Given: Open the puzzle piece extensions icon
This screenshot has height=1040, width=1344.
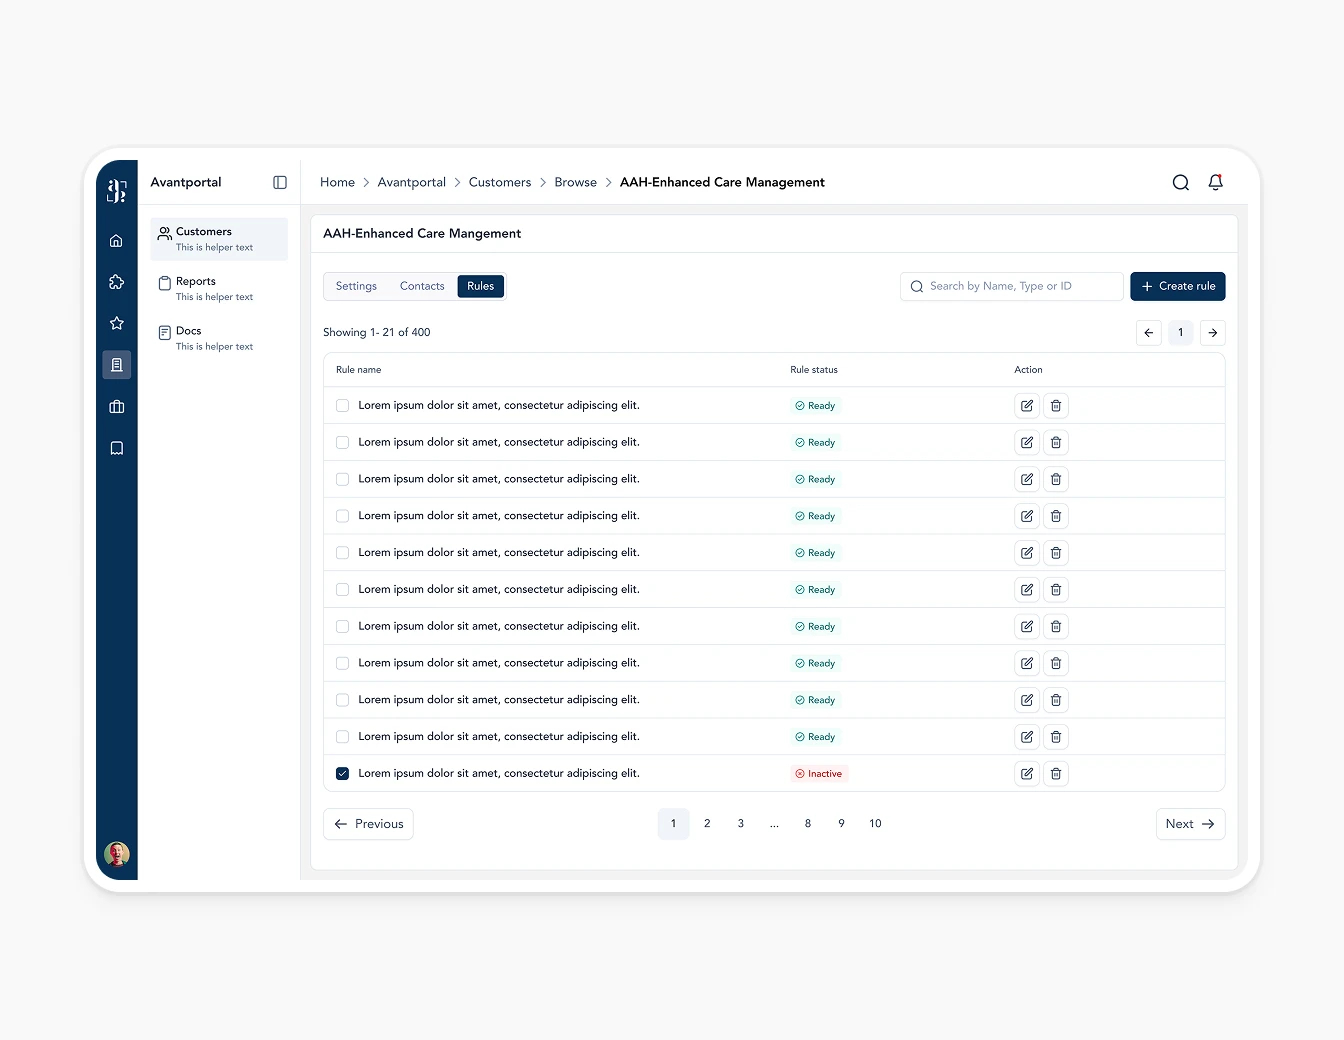Looking at the screenshot, I should click(x=116, y=282).
